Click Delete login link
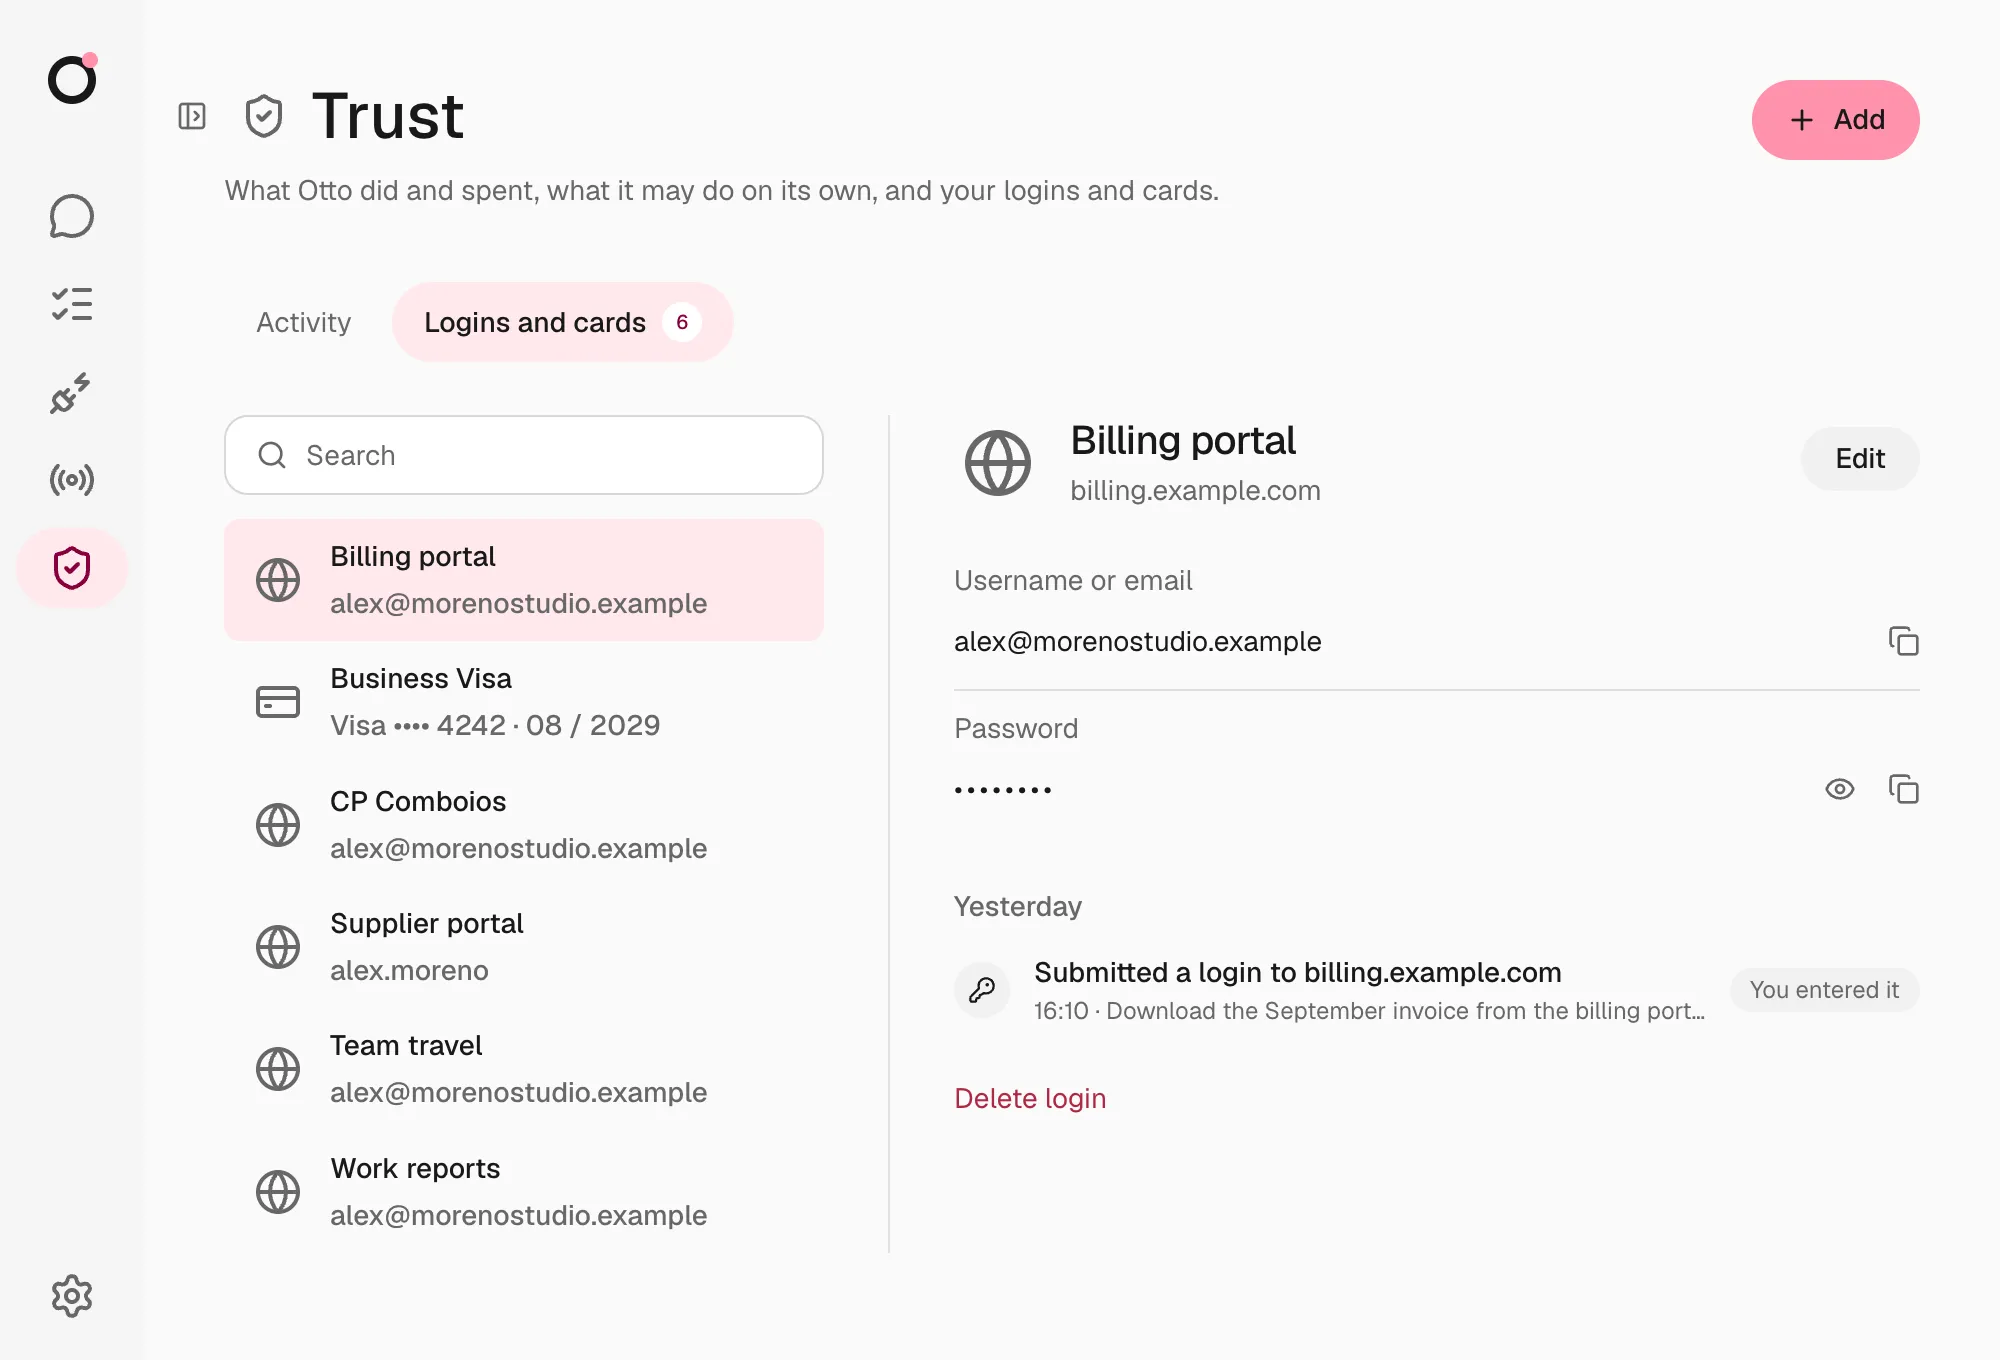Image resolution: width=2000 pixels, height=1360 pixels. tap(1030, 1098)
